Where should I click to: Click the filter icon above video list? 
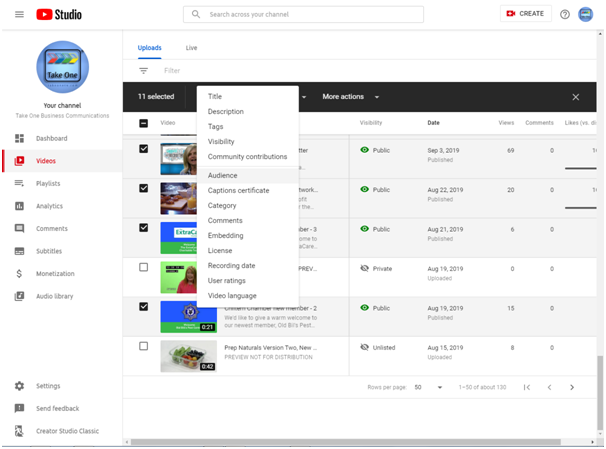(x=144, y=71)
